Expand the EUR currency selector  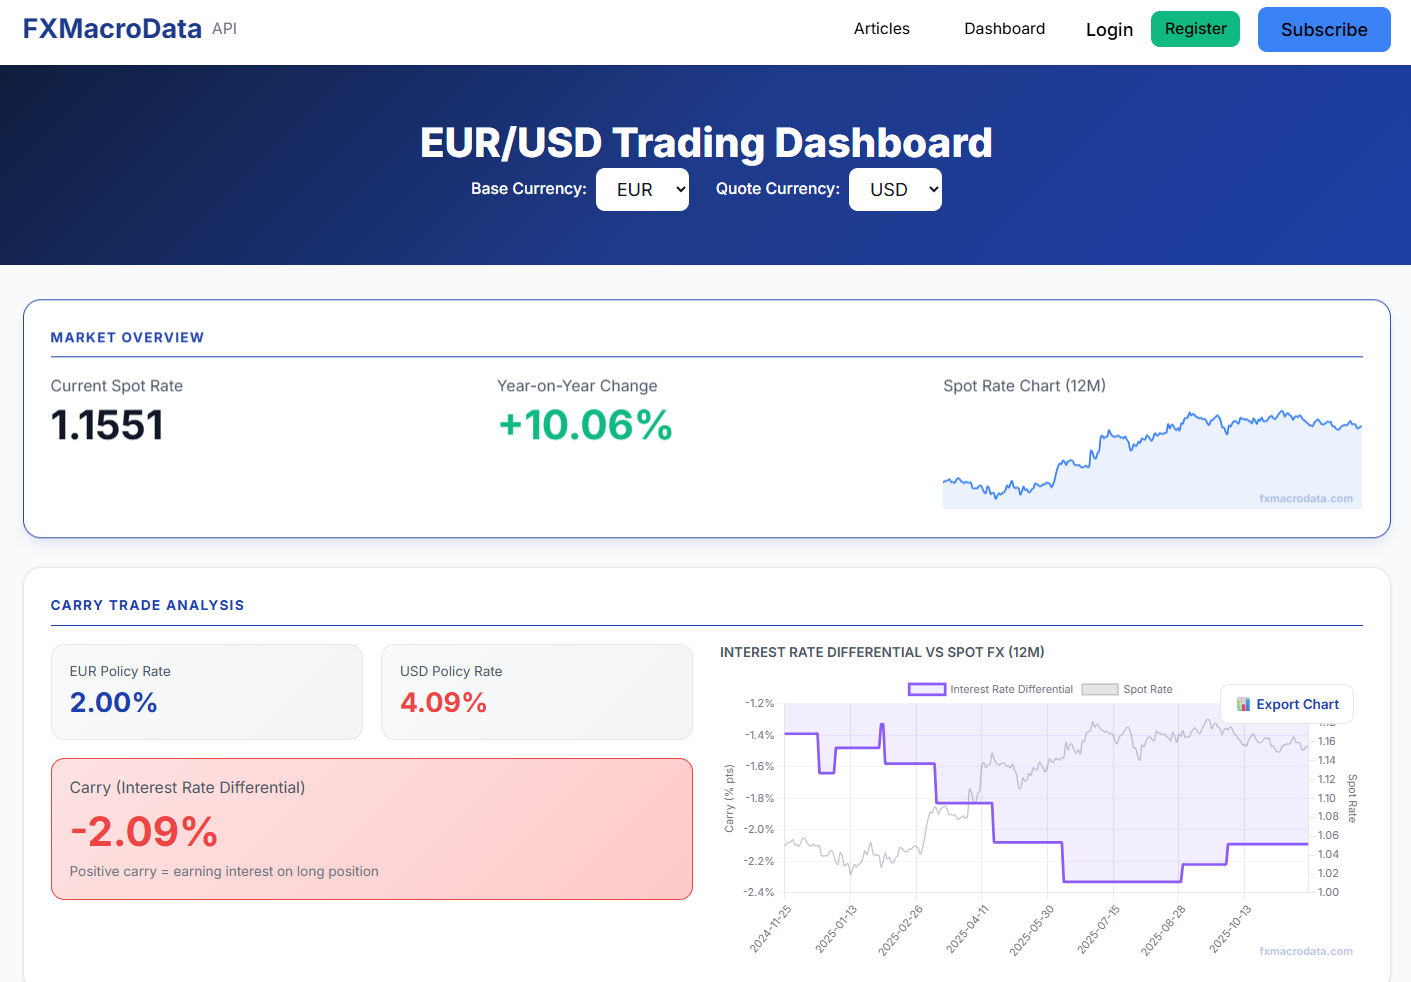tap(642, 189)
